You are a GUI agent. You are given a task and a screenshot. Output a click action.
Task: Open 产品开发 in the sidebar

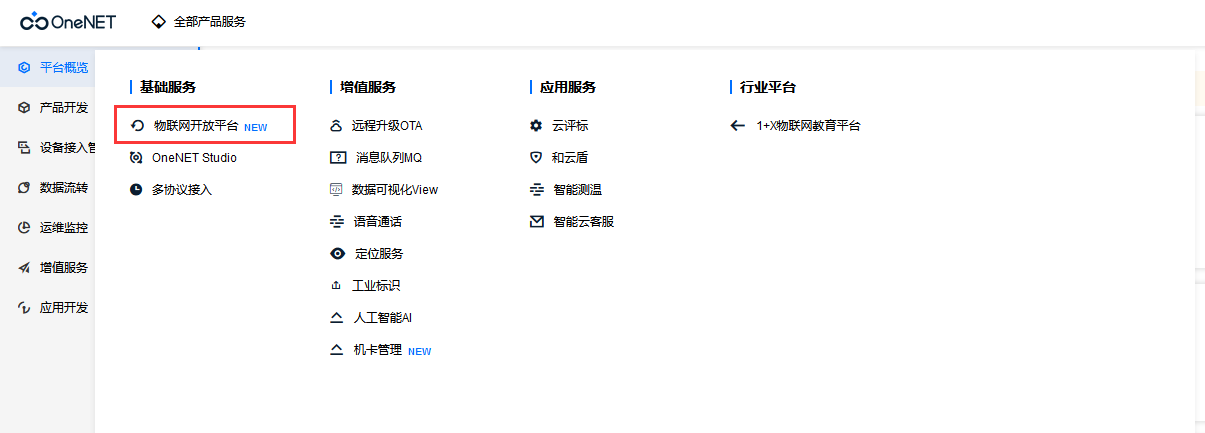[x=64, y=108]
